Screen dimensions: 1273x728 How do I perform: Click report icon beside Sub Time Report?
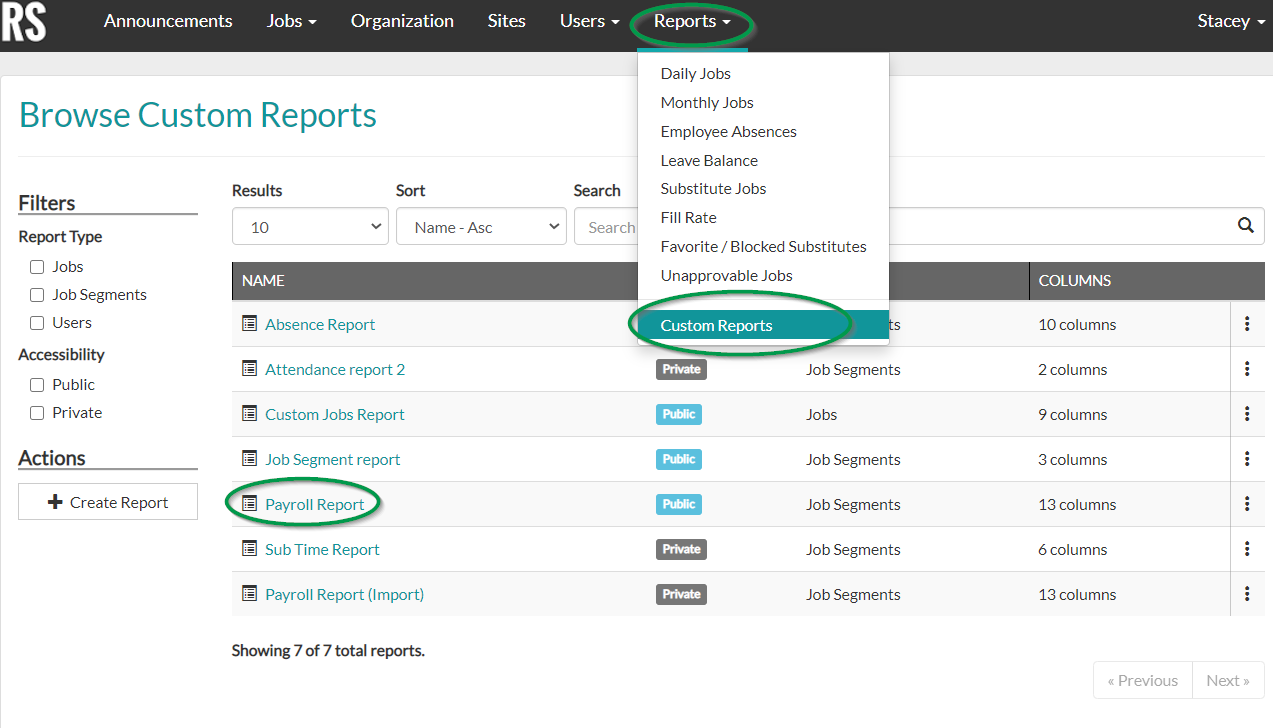(x=250, y=548)
